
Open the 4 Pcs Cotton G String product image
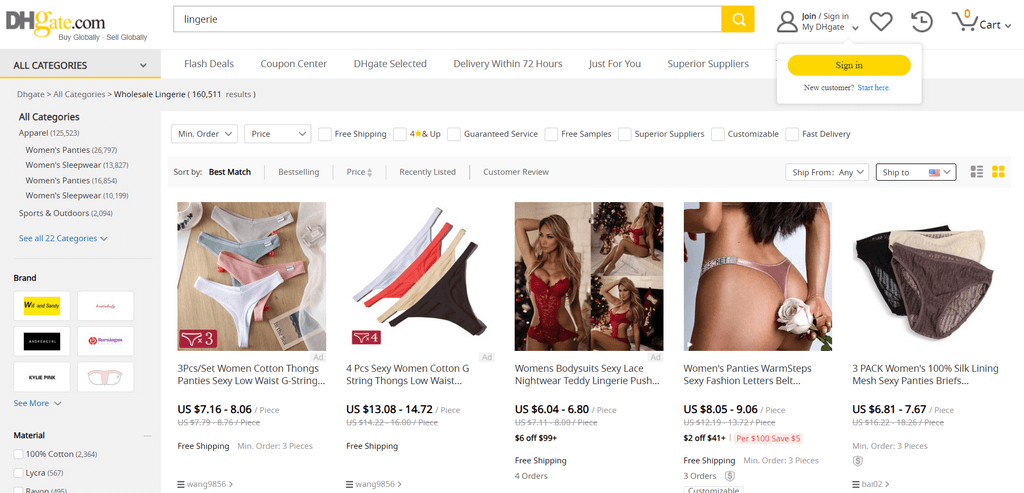[x=421, y=276]
